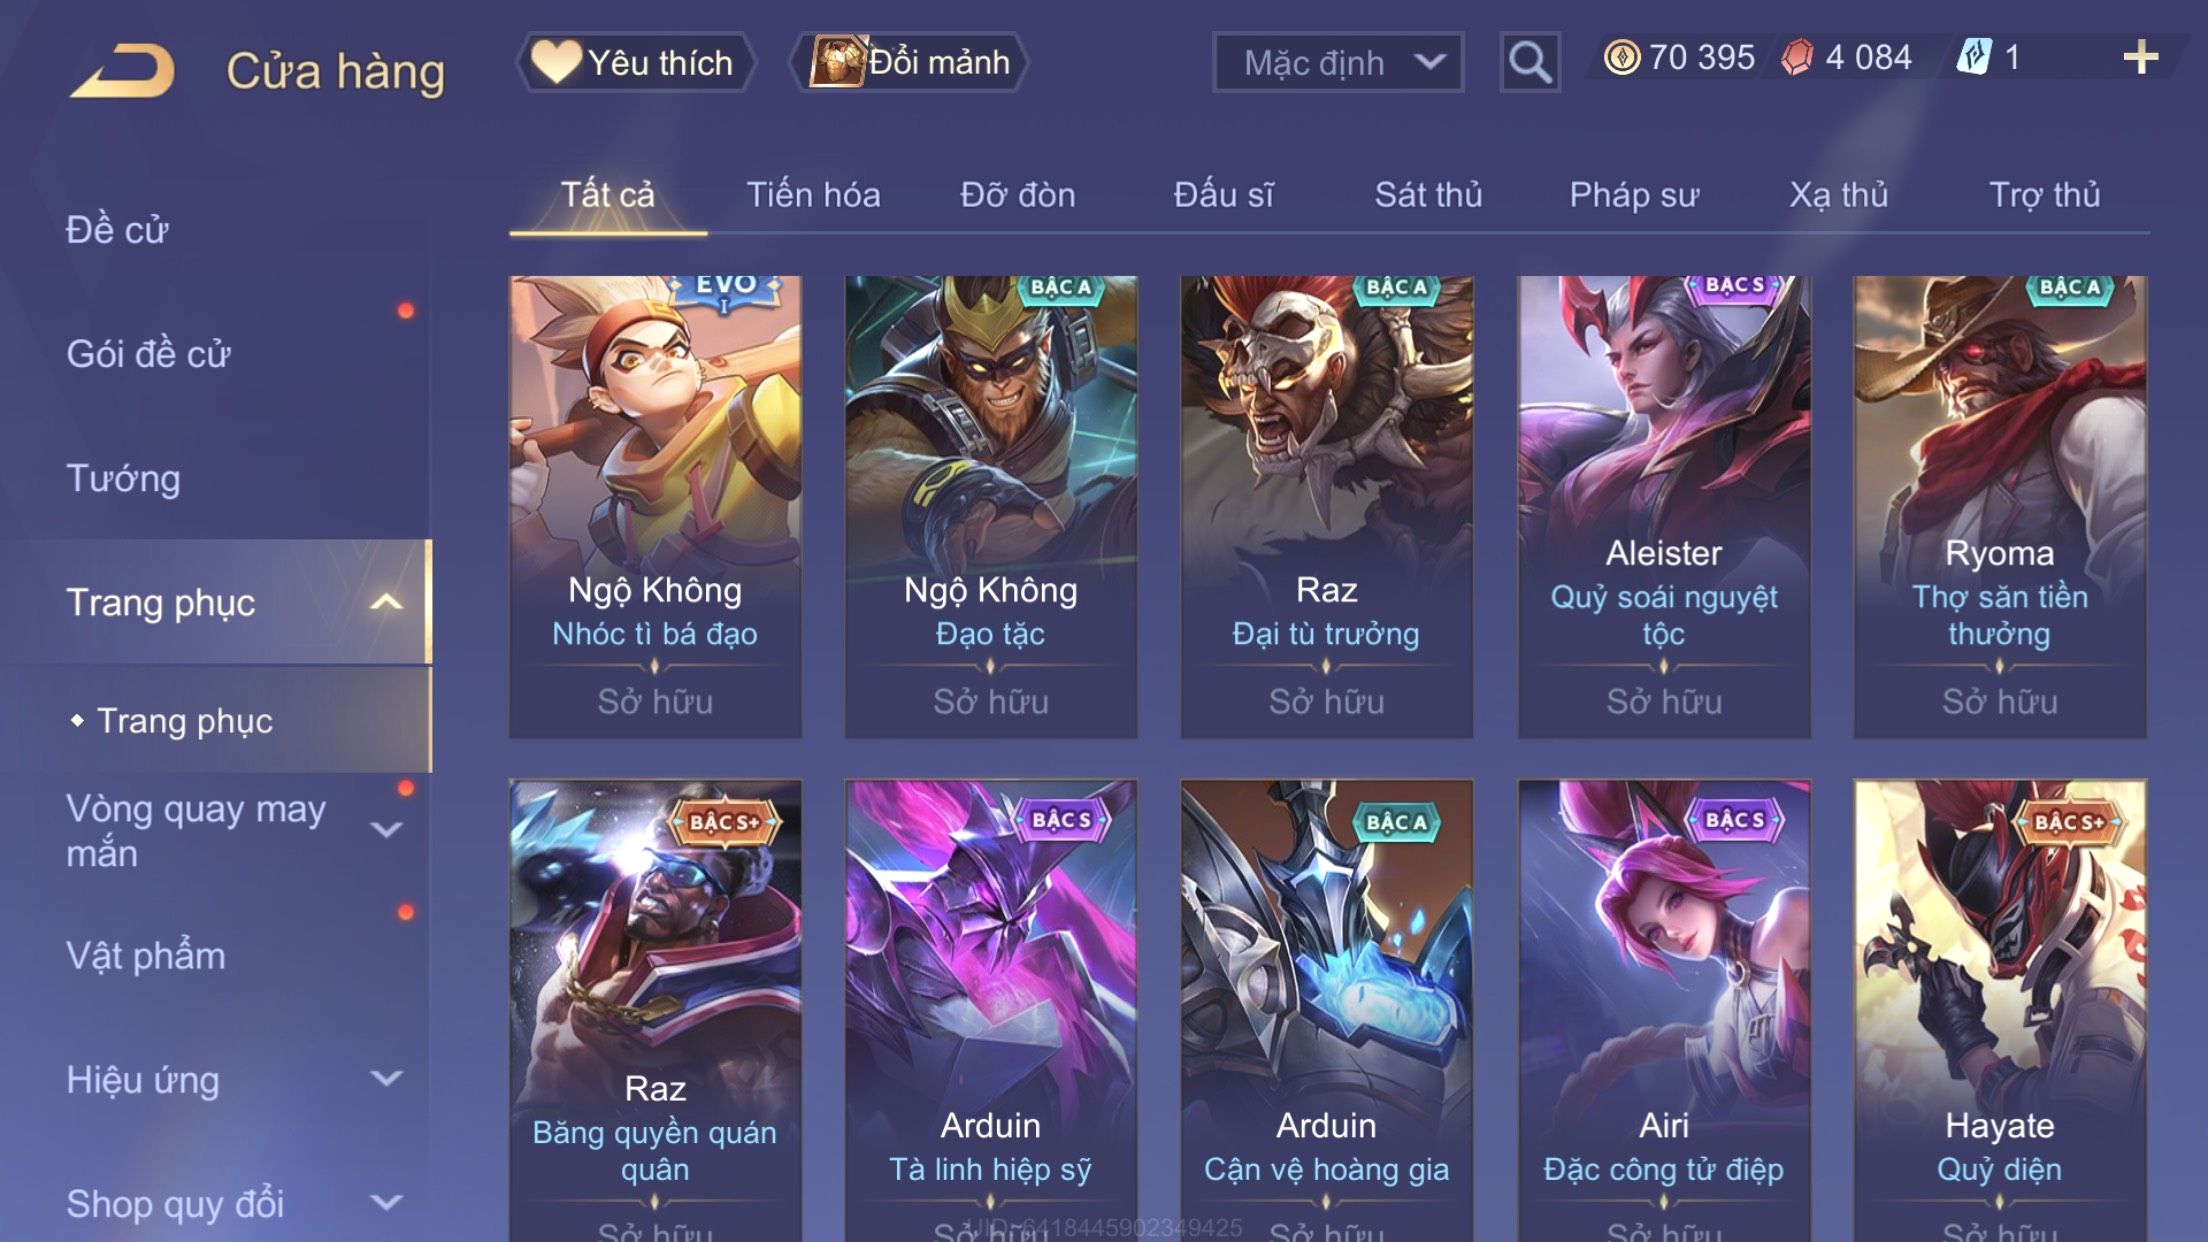The height and width of the screenshot is (1242, 2208).
Task: Click the blue voucher ticket icon
Action: [1975, 57]
